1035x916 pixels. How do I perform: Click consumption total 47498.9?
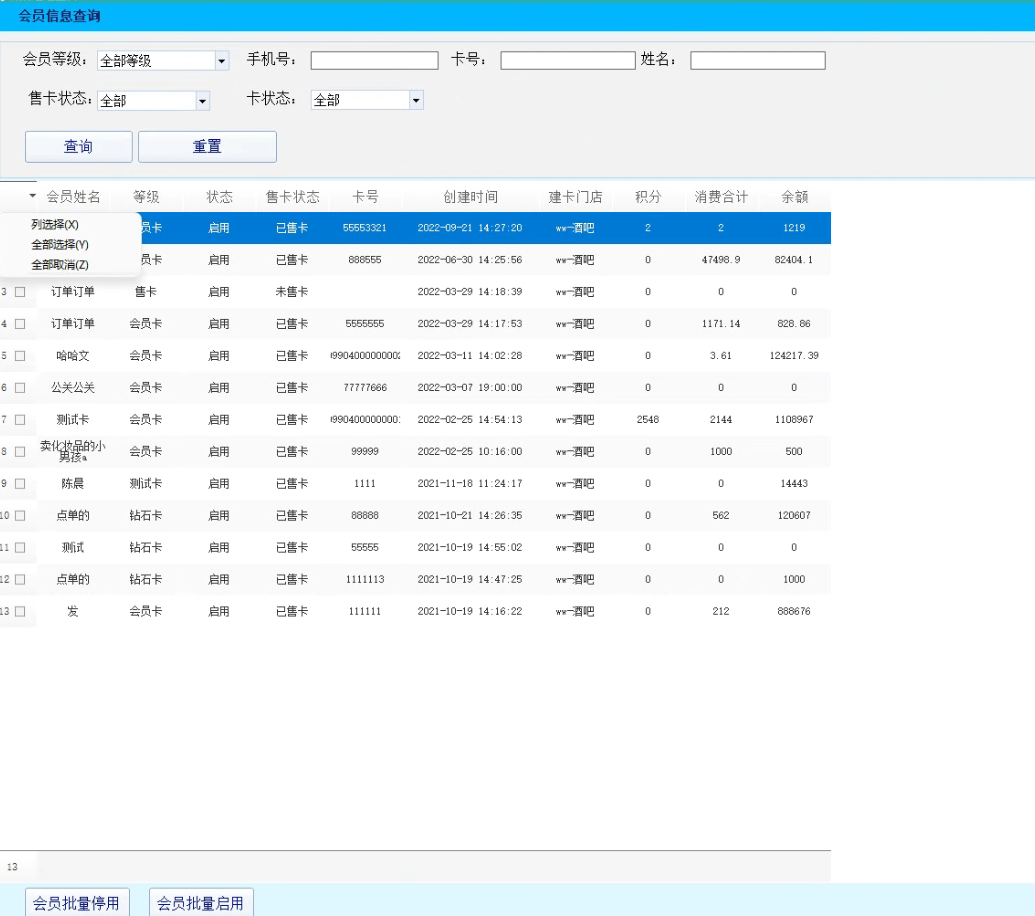[x=721, y=260]
